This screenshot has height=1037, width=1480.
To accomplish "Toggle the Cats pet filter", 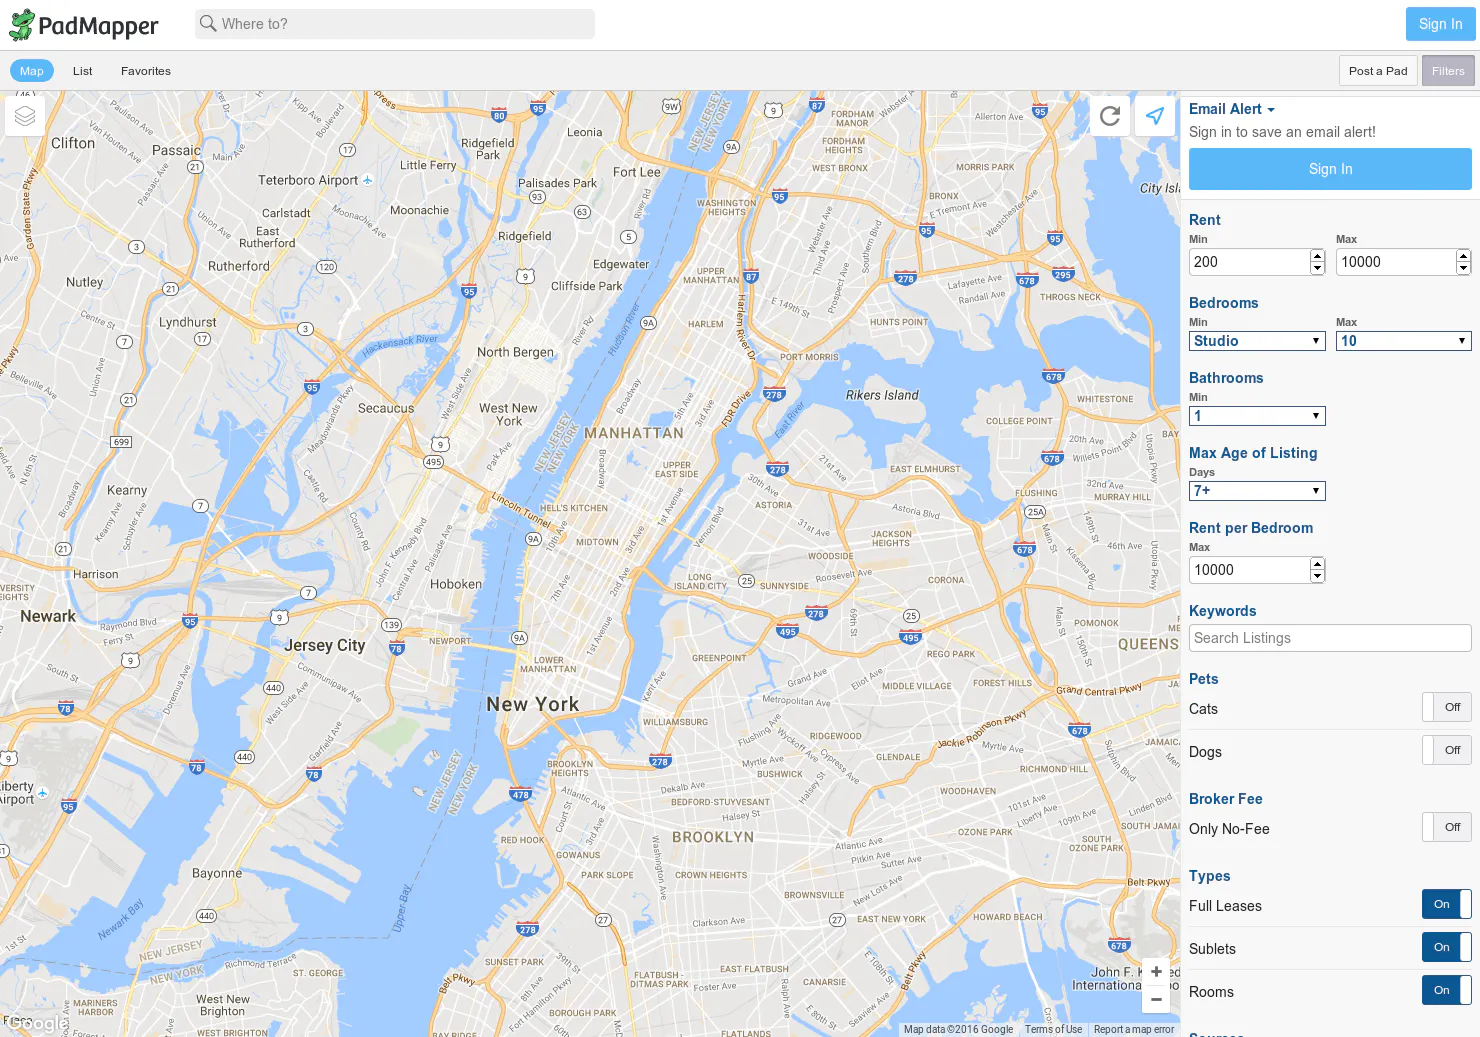I will point(1447,707).
